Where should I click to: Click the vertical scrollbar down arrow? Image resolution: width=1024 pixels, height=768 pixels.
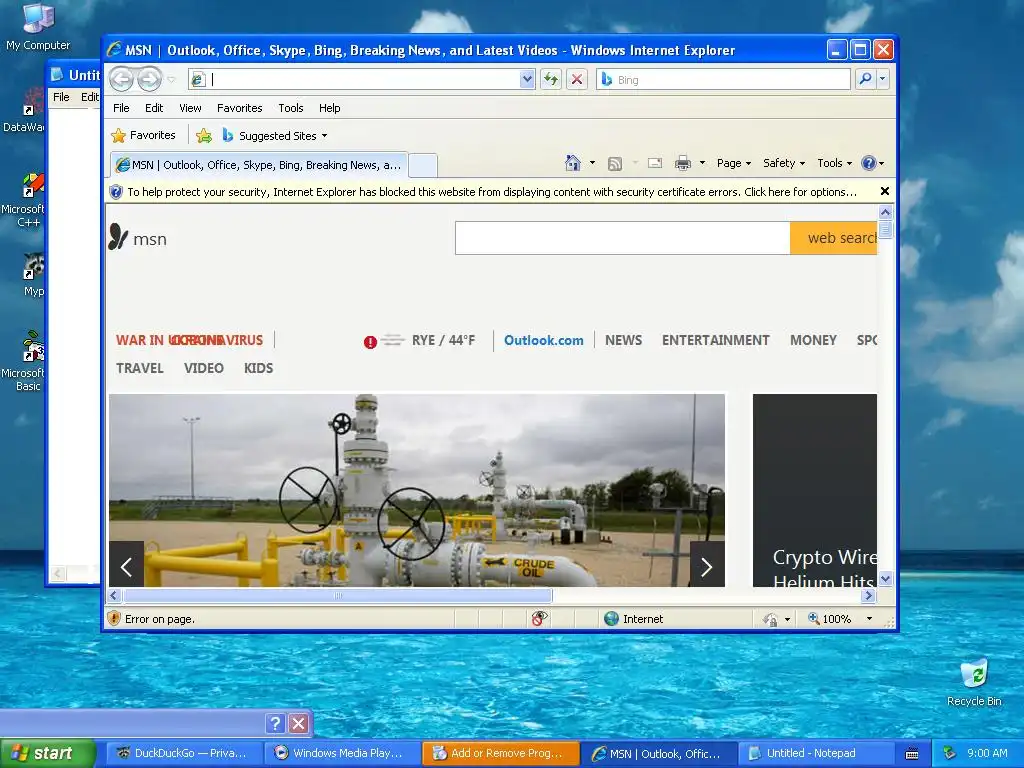coord(886,579)
